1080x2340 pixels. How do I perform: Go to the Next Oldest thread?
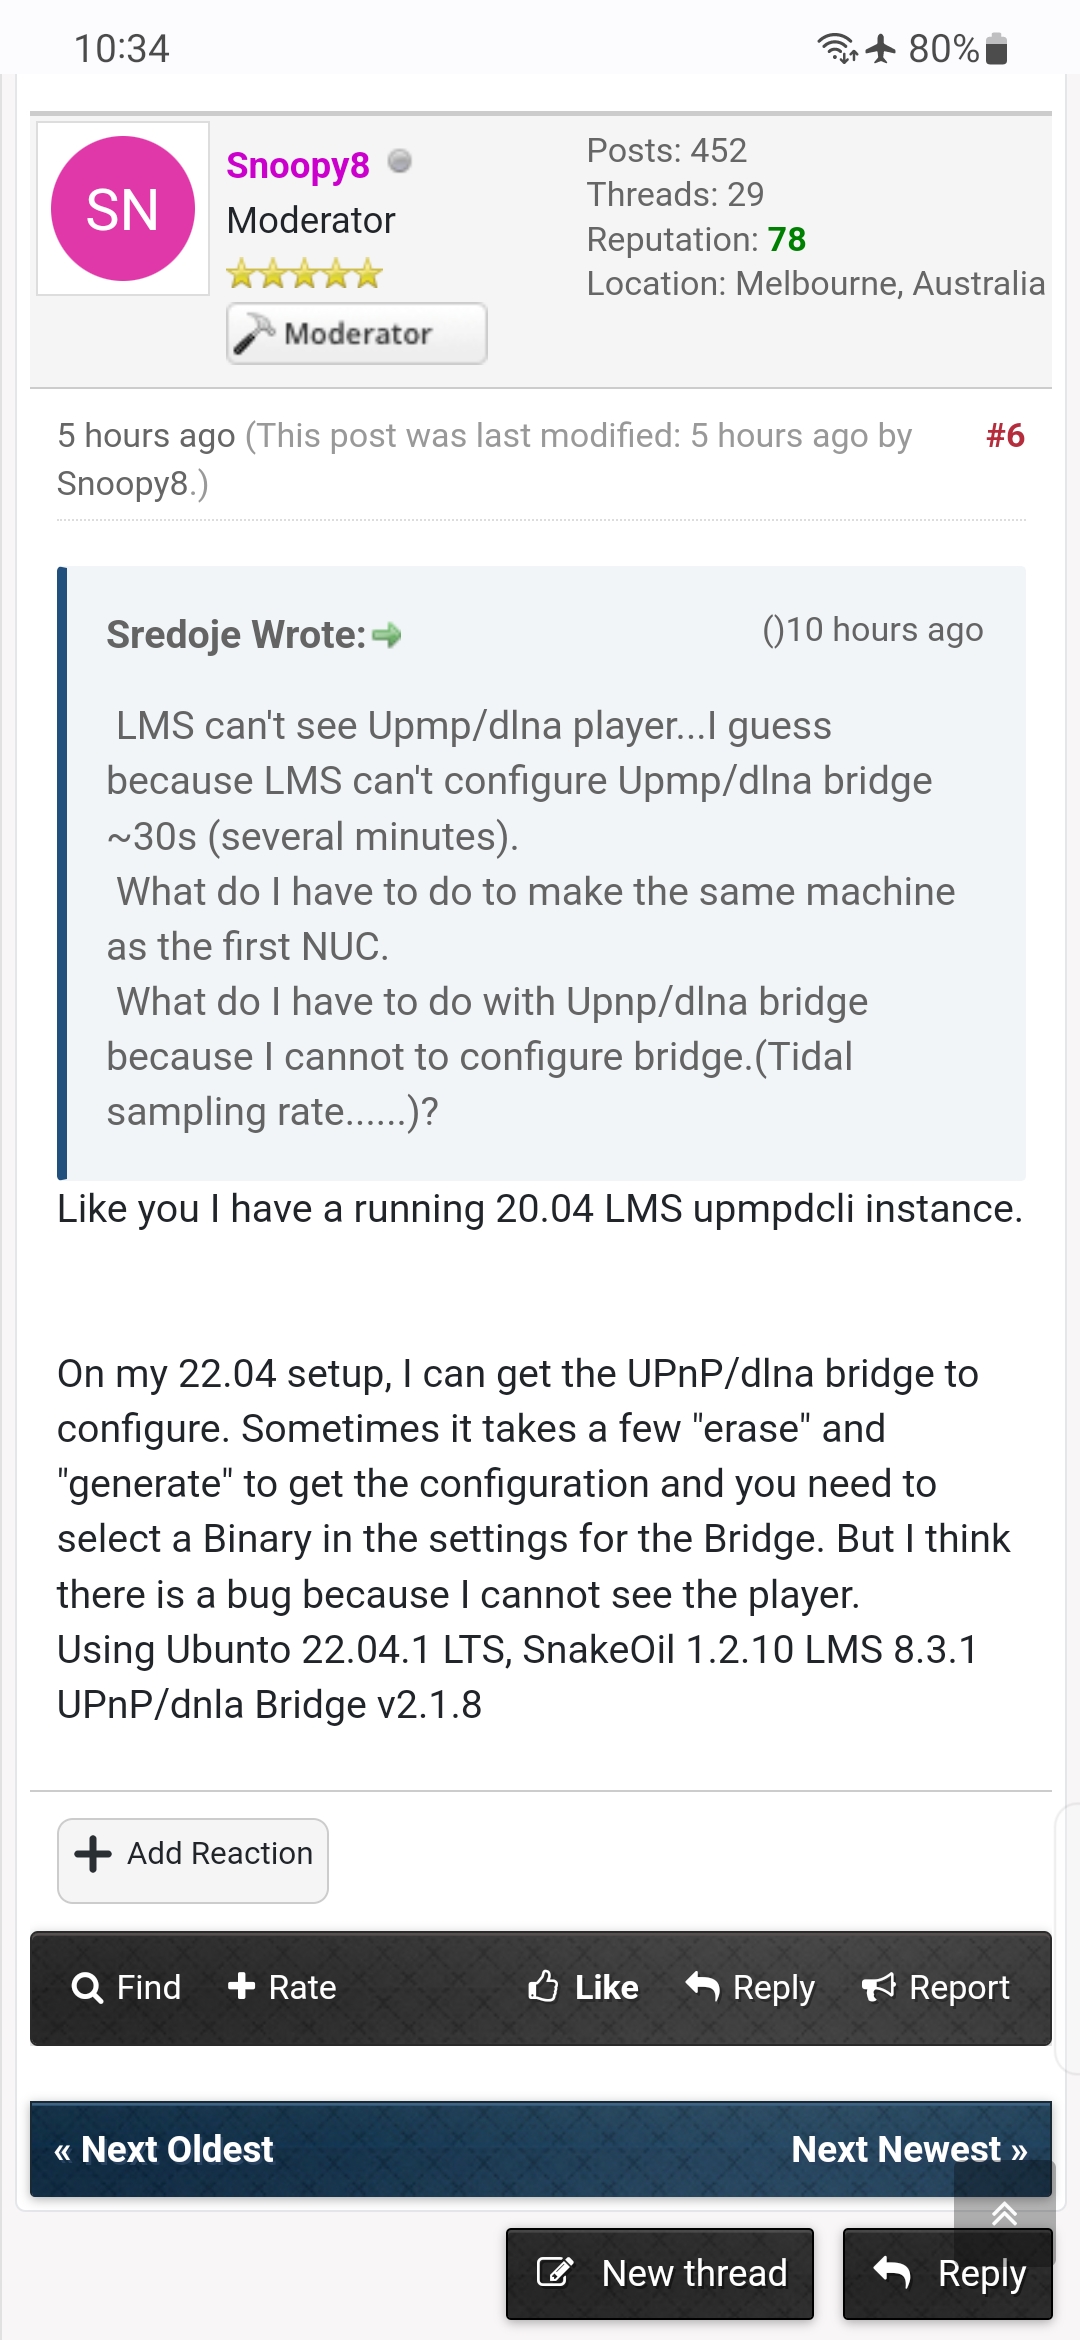(164, 2149)
